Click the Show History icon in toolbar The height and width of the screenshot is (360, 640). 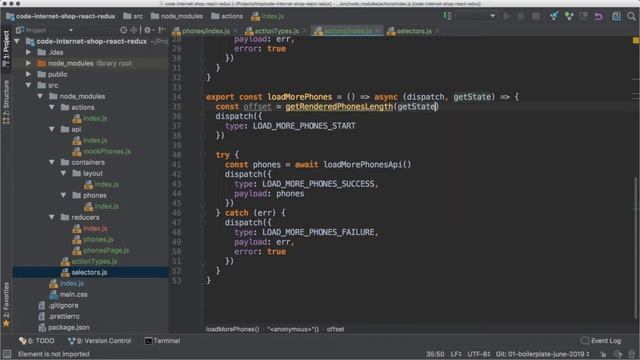point(584,16)
